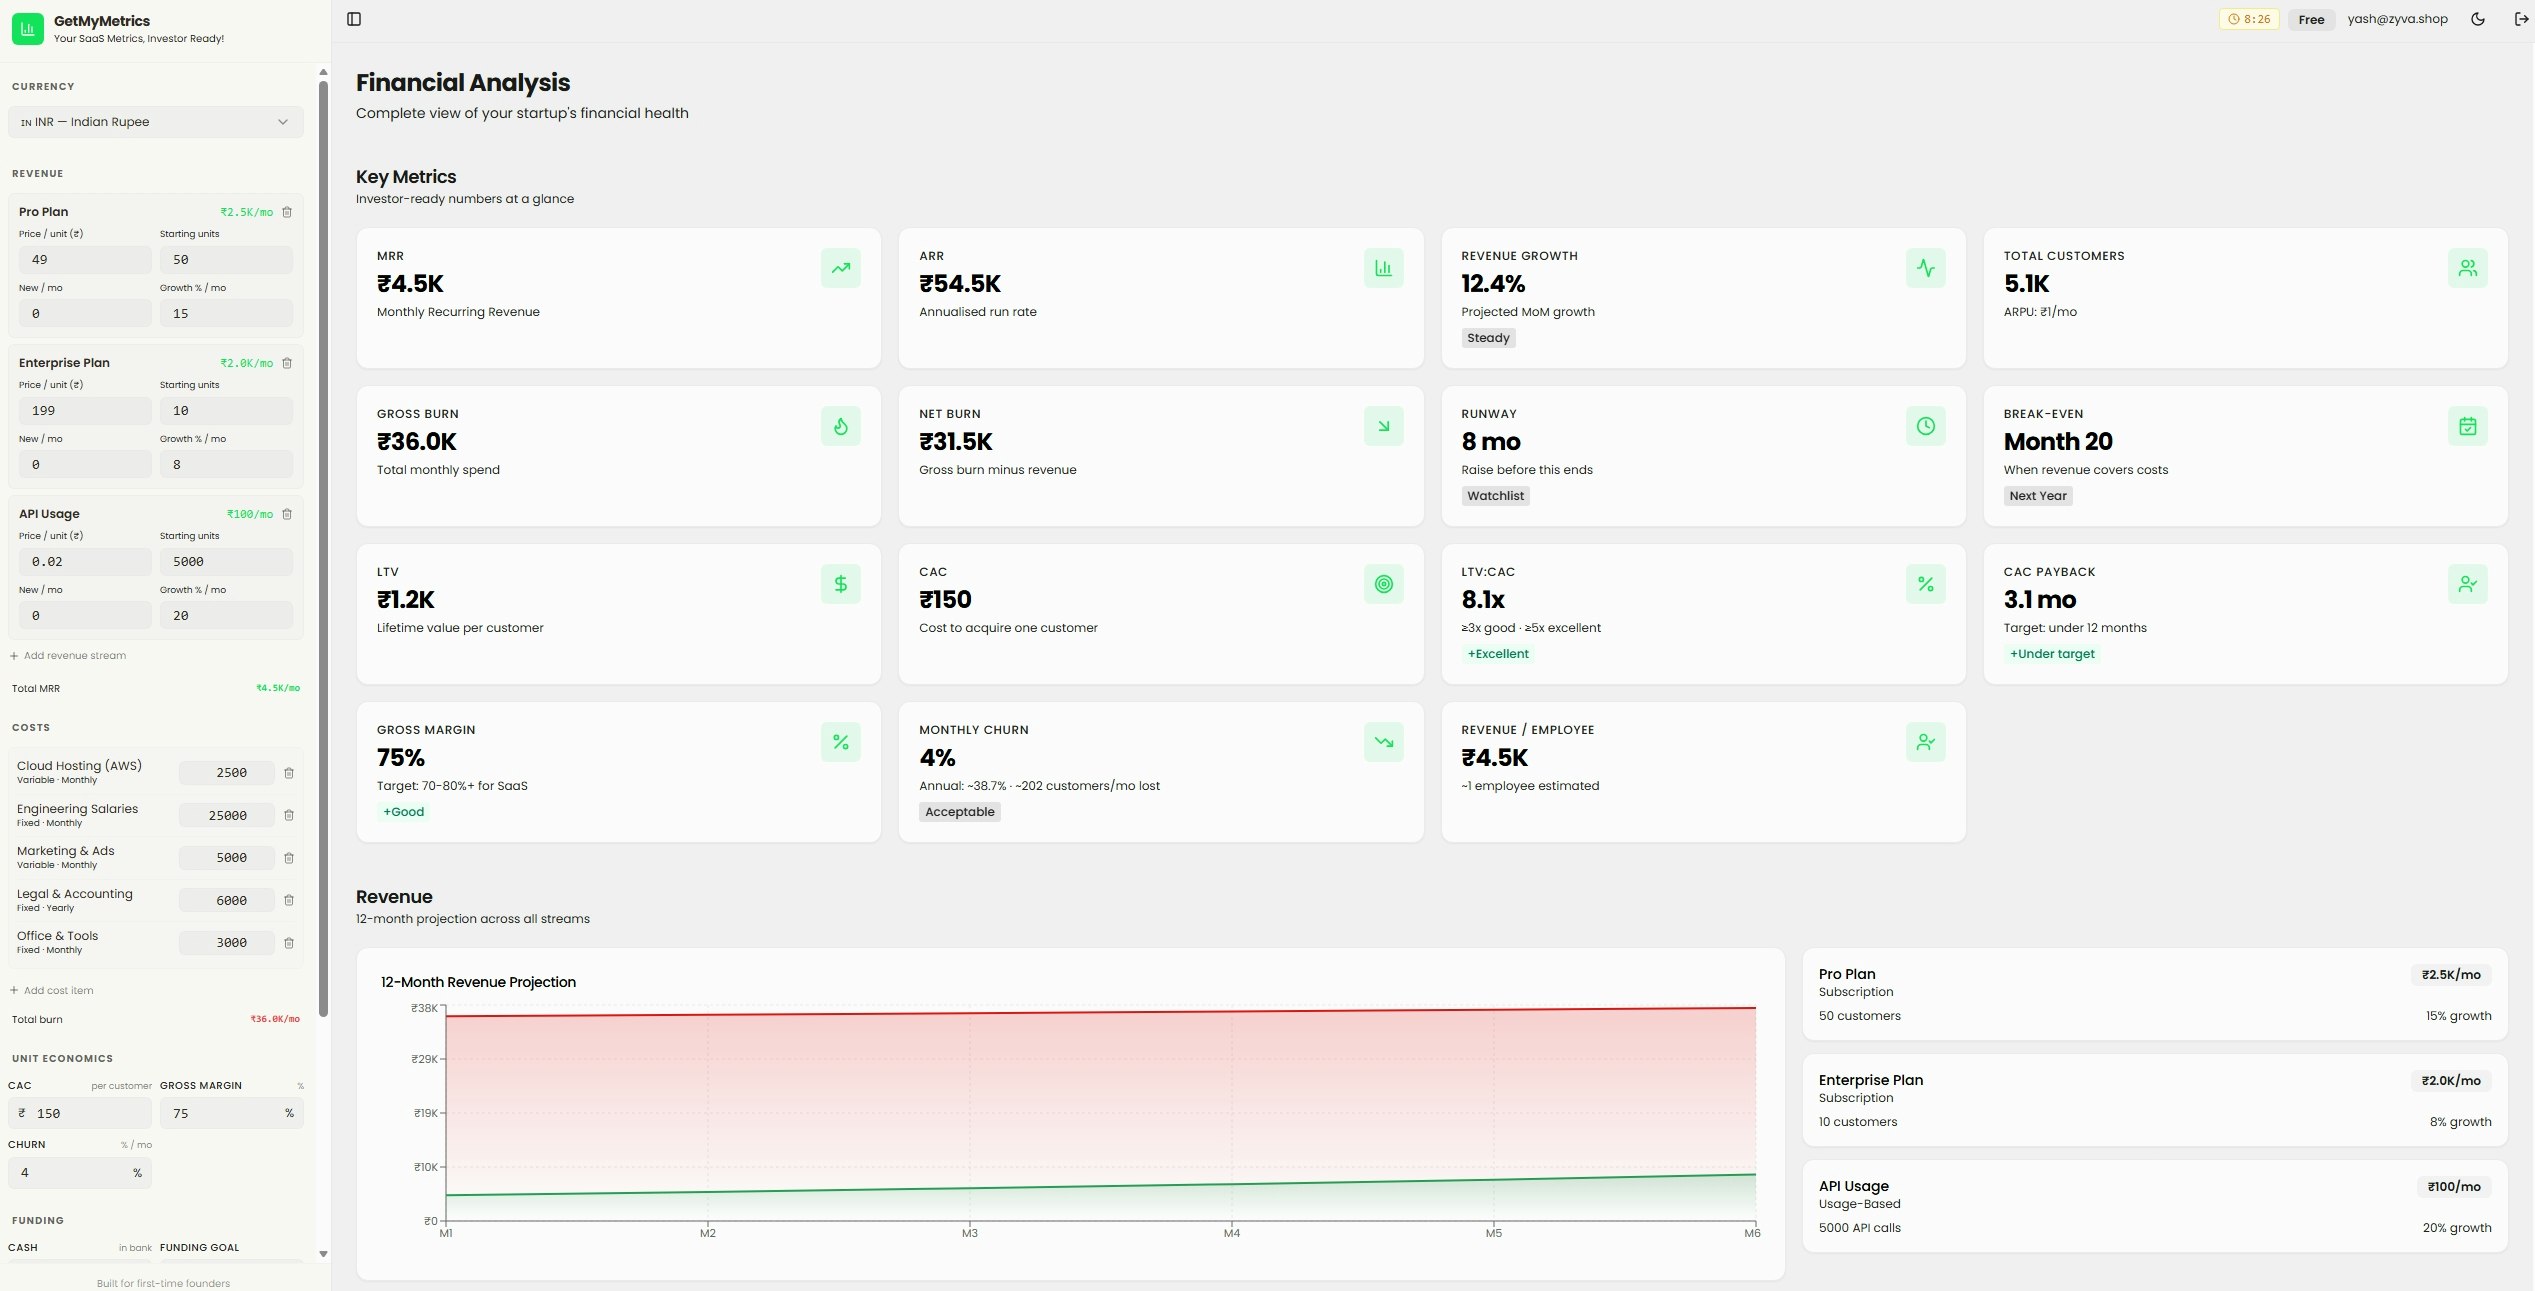Viewport: 2535px width, 1291px height.
Task: Open the currency dropdown showing INR — Indian Rupee
Action: pos(154,121)
